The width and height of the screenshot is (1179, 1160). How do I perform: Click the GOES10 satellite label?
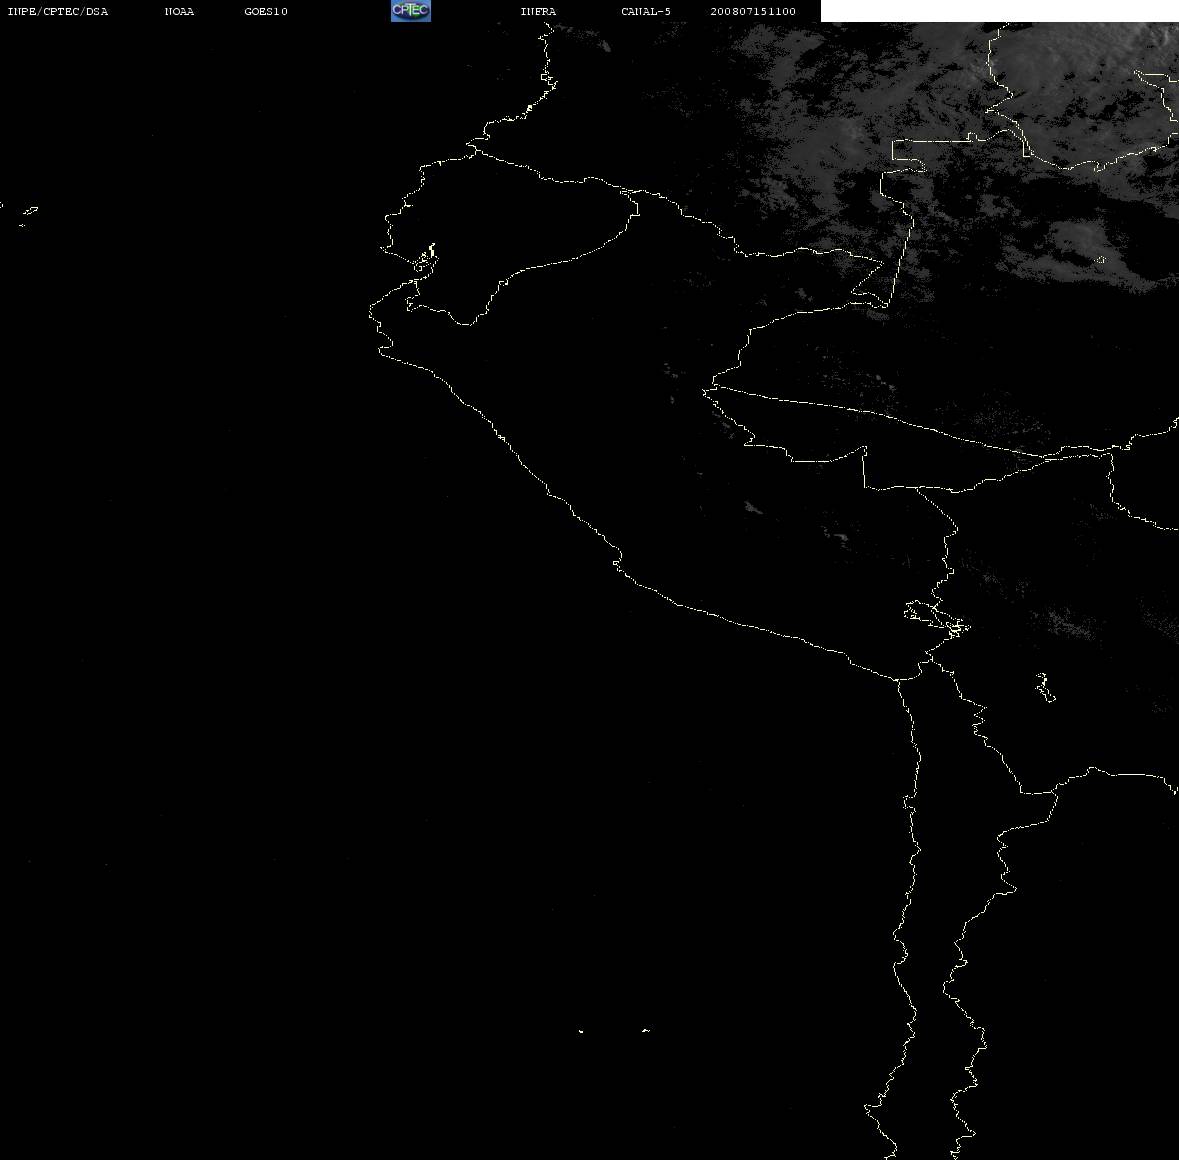click(x=266, y=11)
